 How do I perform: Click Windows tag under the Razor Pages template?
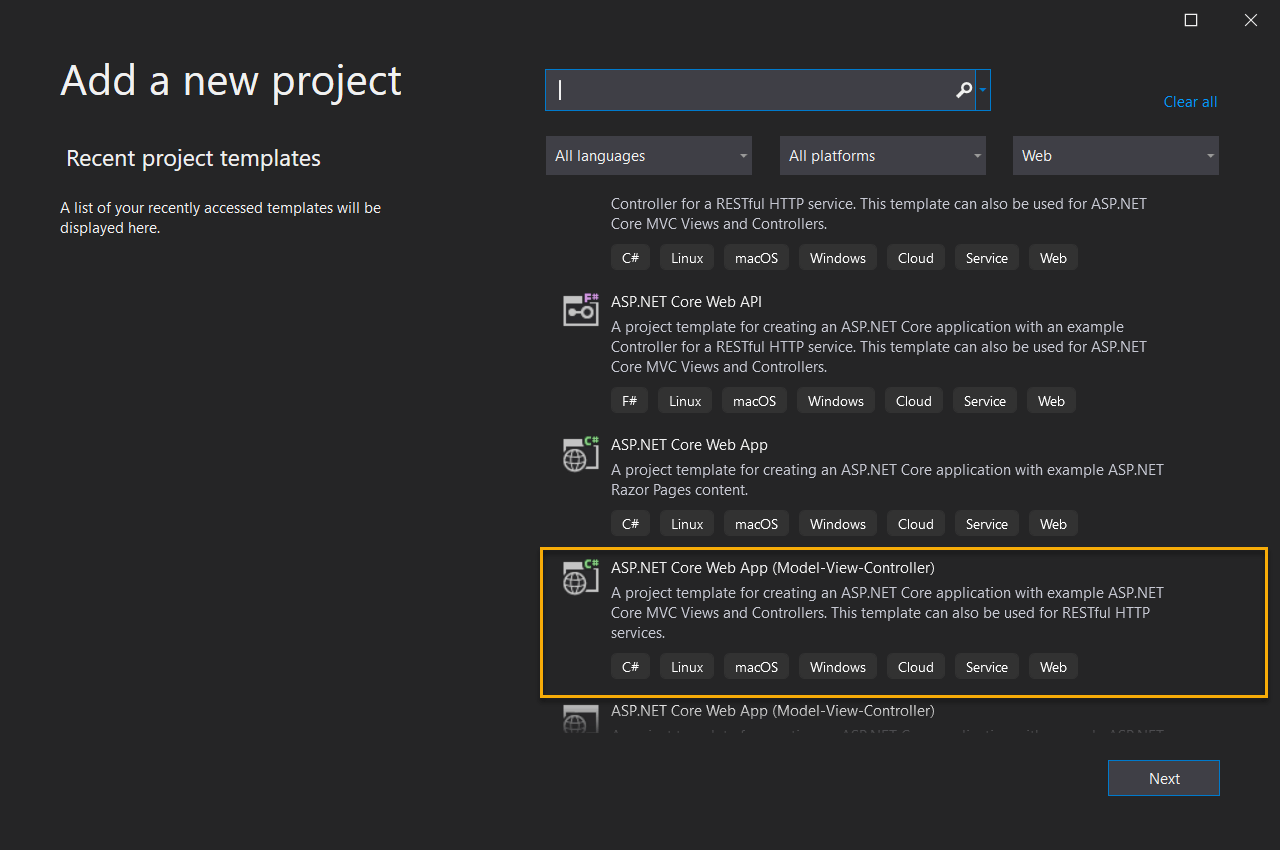[x=838, y=524]
